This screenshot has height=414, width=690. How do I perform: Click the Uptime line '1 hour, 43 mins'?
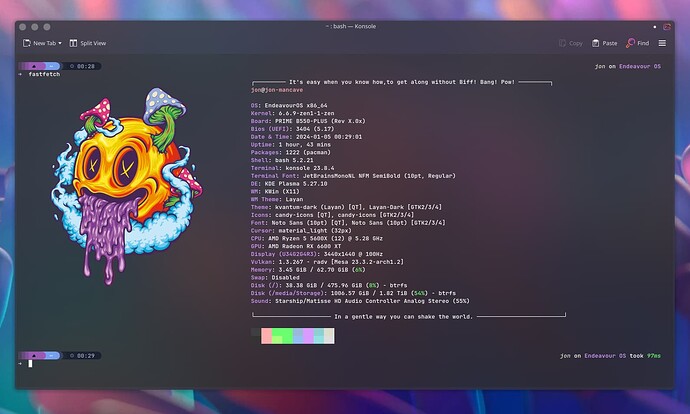point(290,145)
